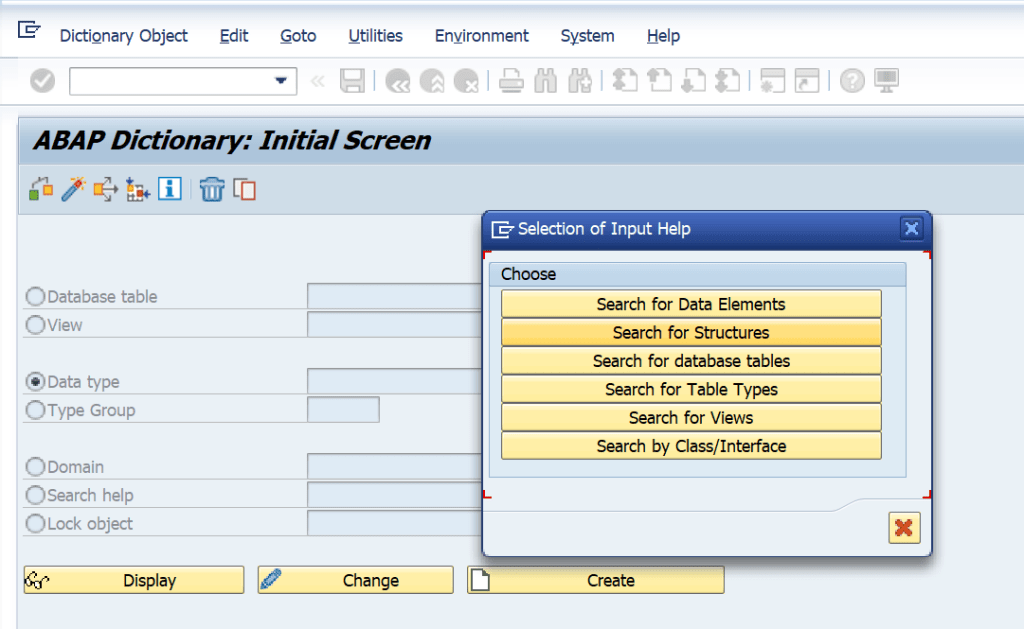
Task: Click the trash delete icon
Action: click(211, 188)
